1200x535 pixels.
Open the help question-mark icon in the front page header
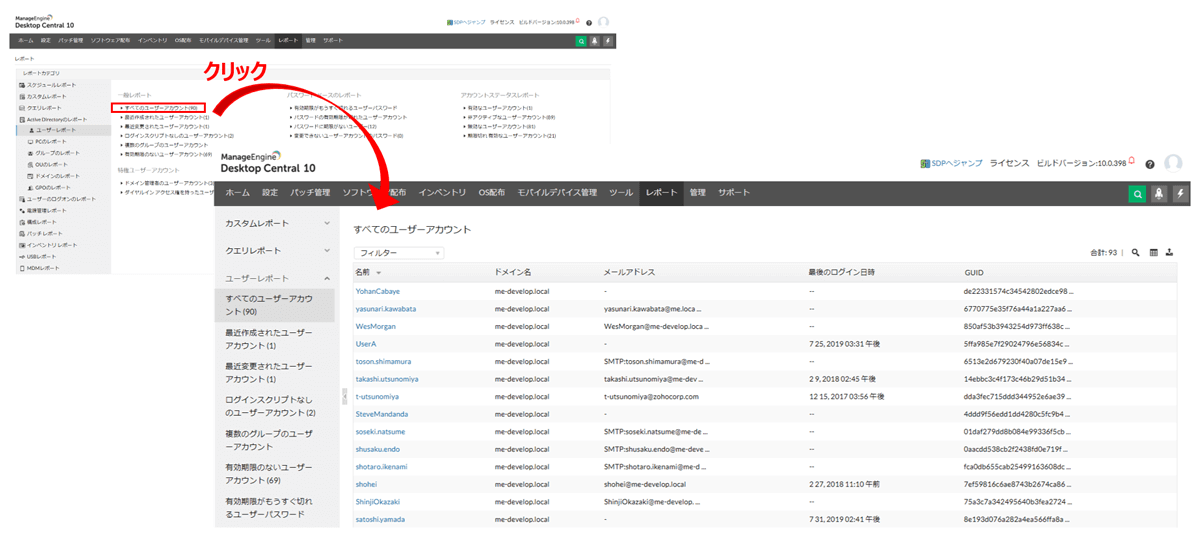[x=1150, y=164]
